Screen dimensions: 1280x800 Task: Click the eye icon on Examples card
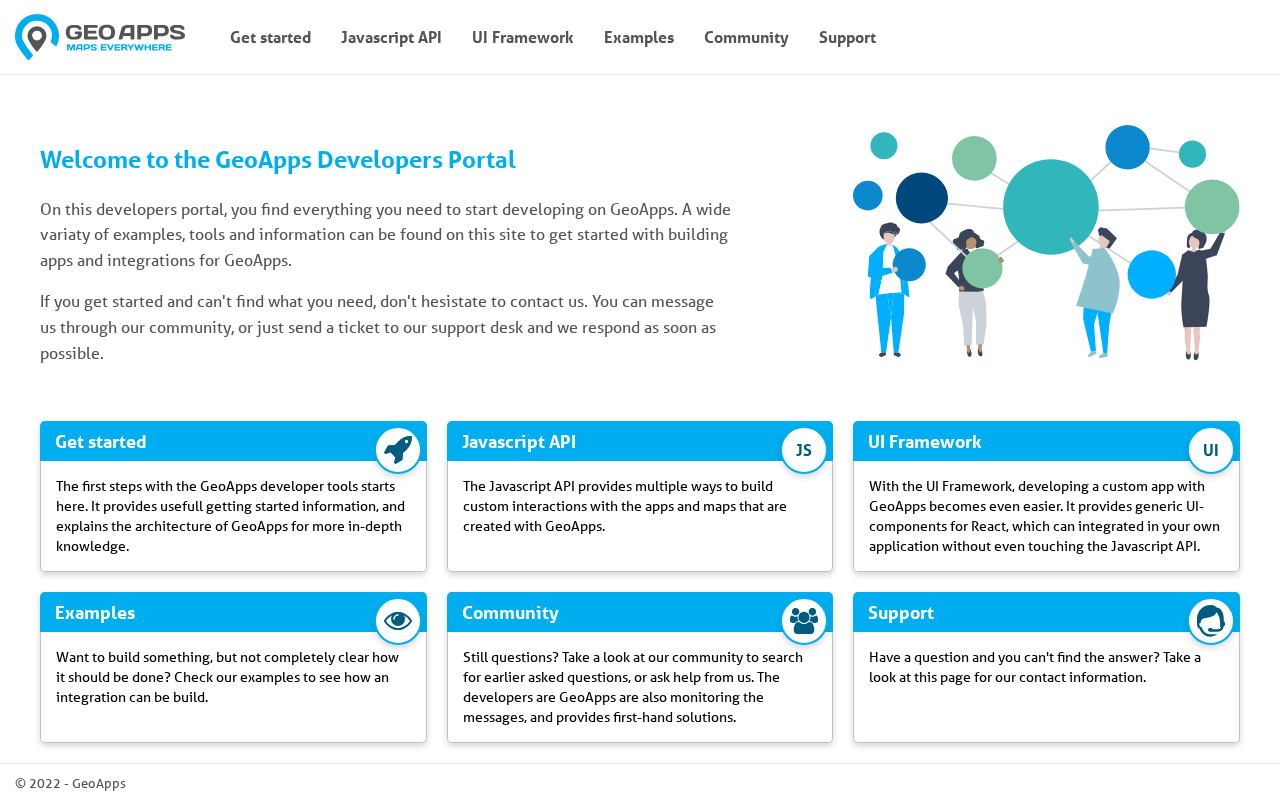pos(398,621)
